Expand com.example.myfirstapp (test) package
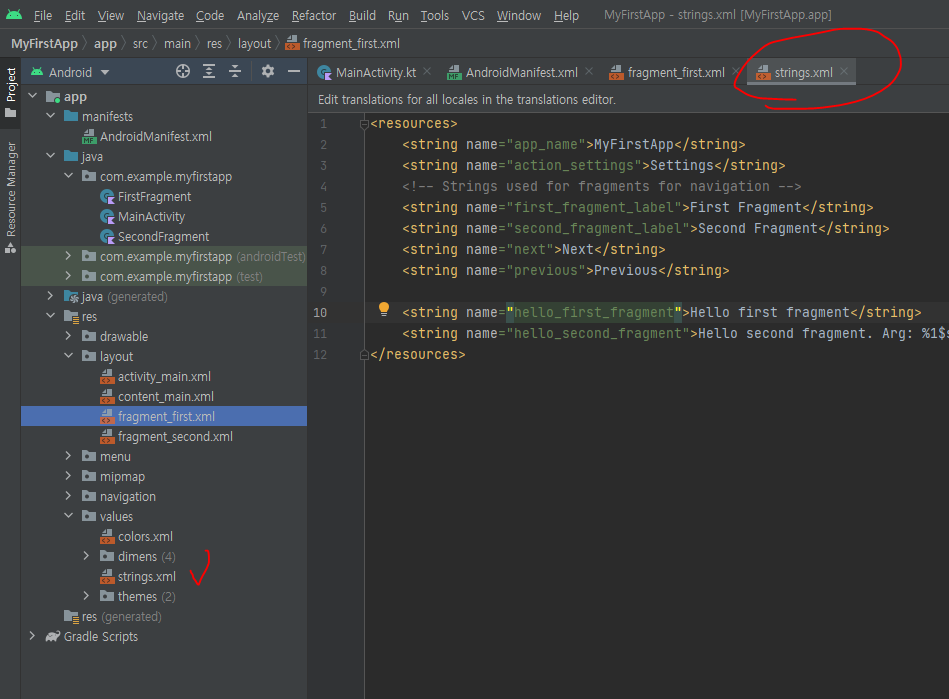 (x=68, y=276)
